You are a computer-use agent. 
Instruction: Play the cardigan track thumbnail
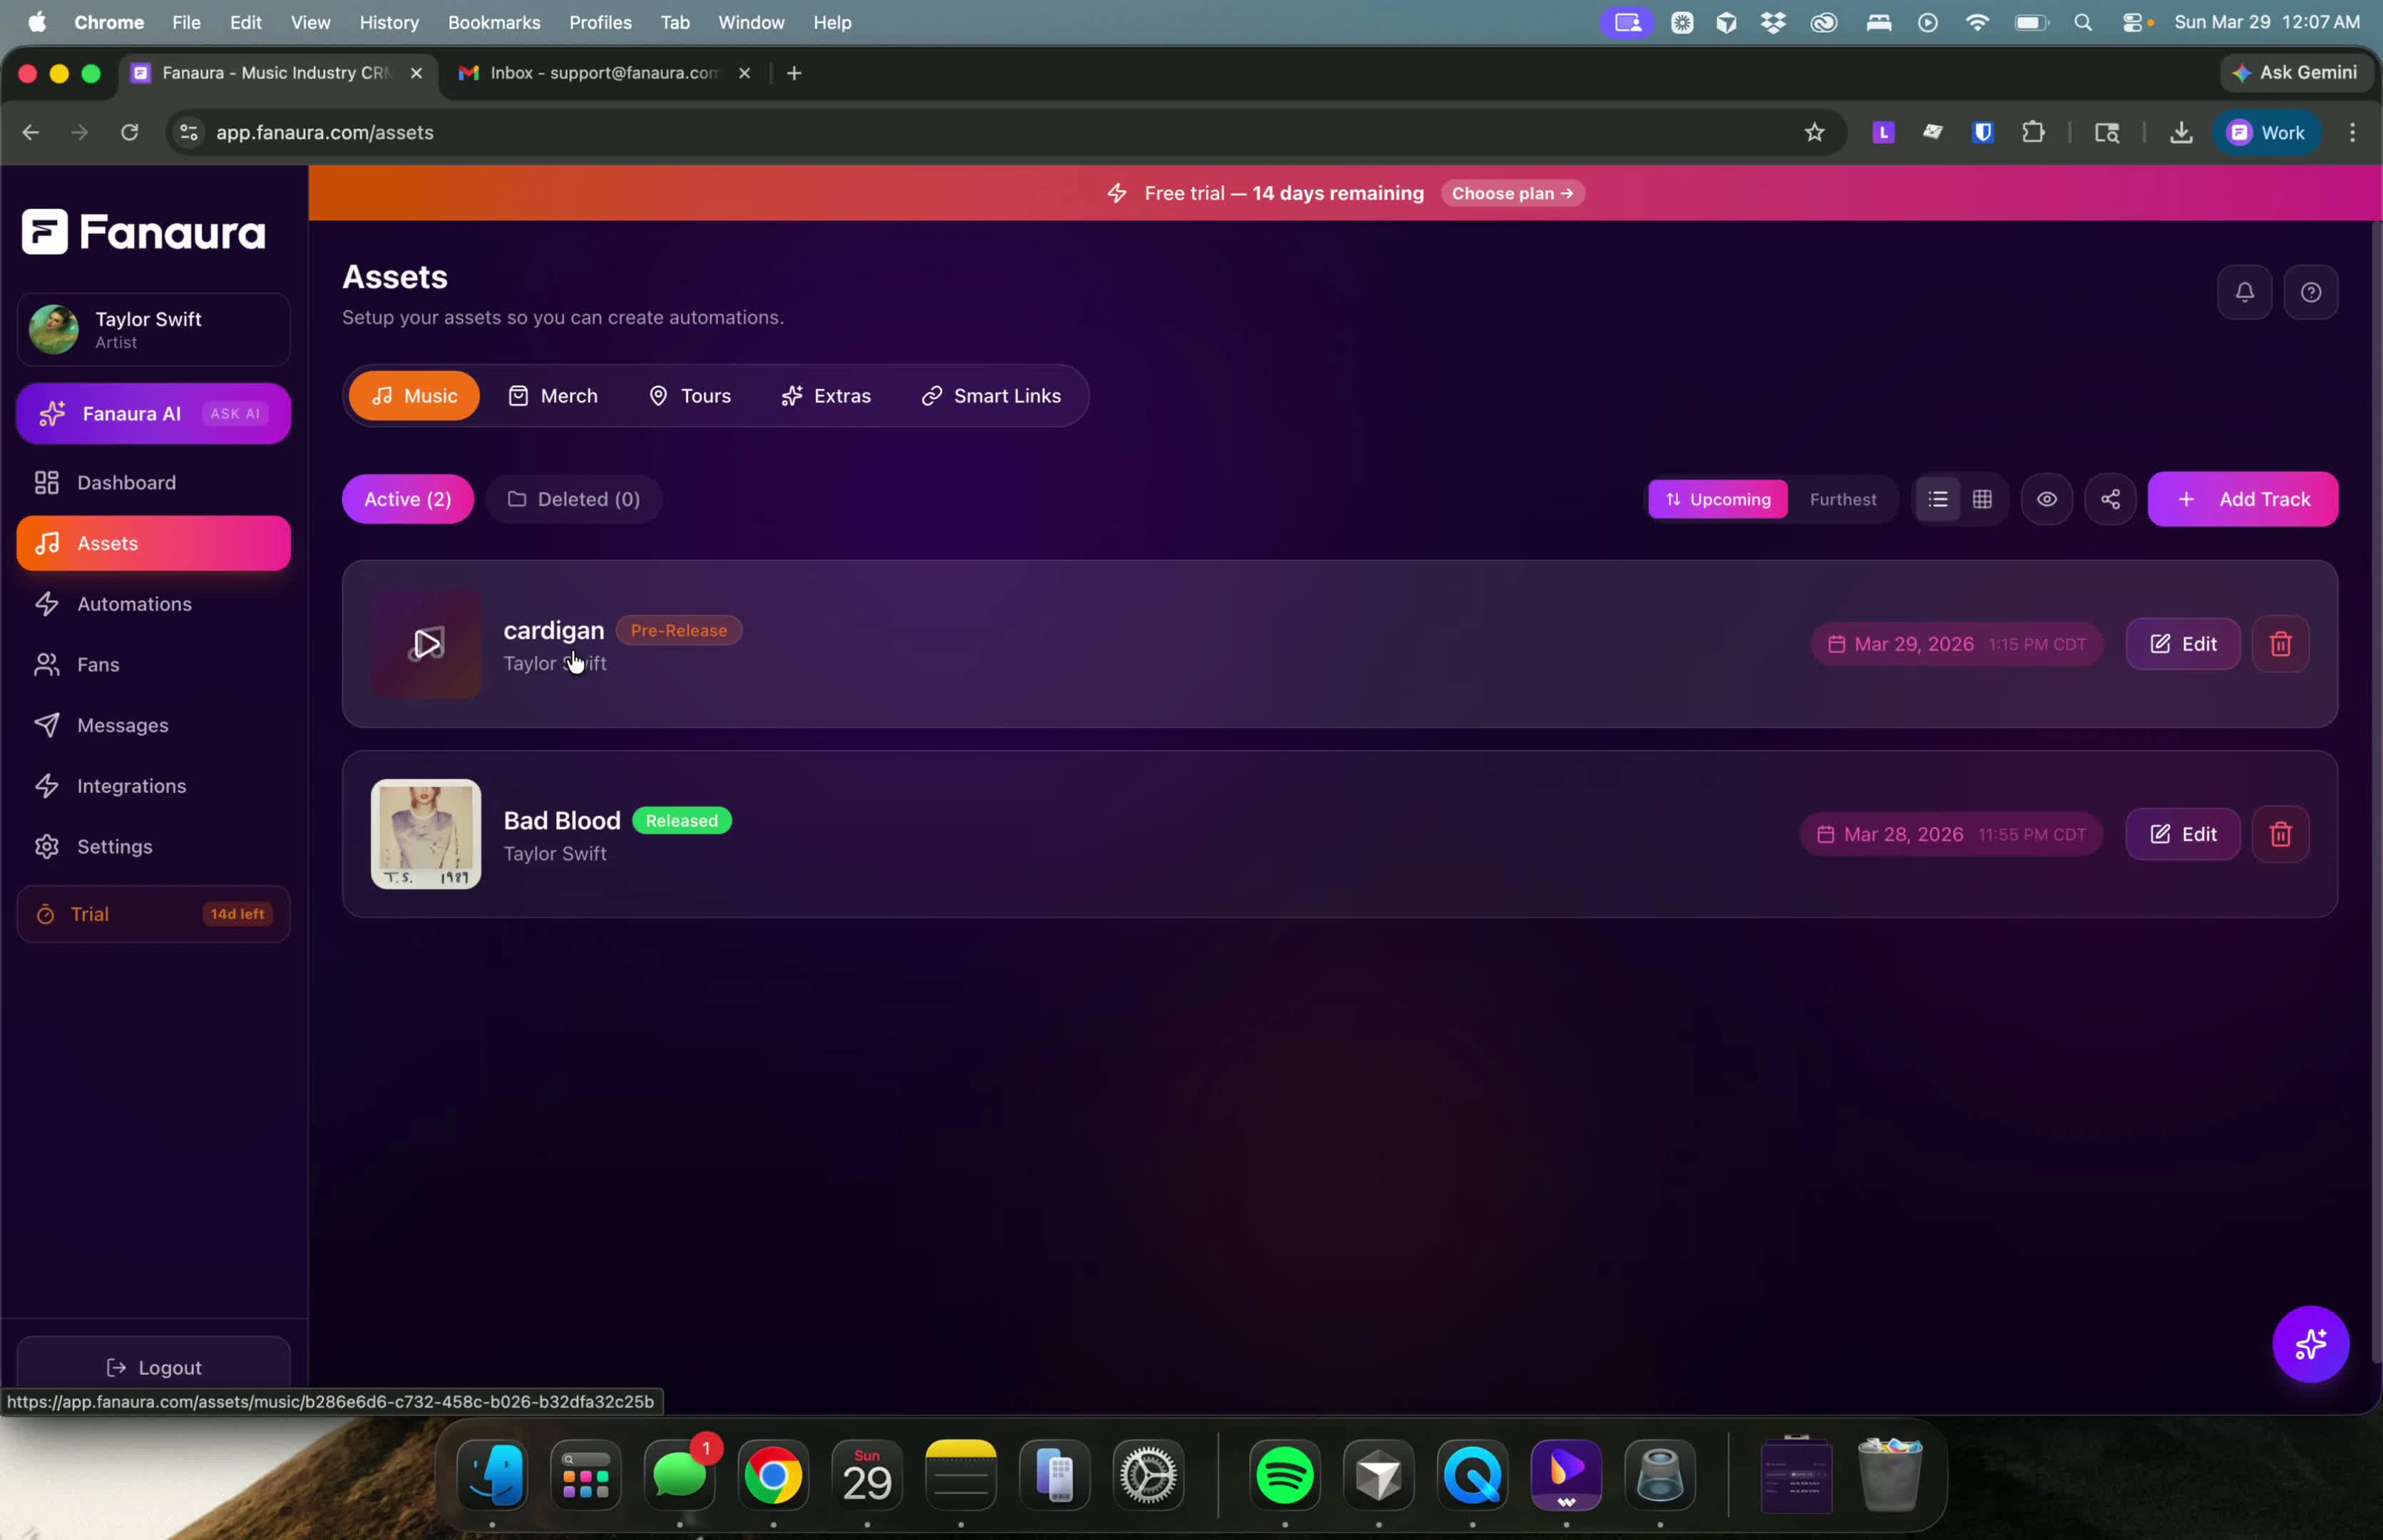[x=425, y=644]
